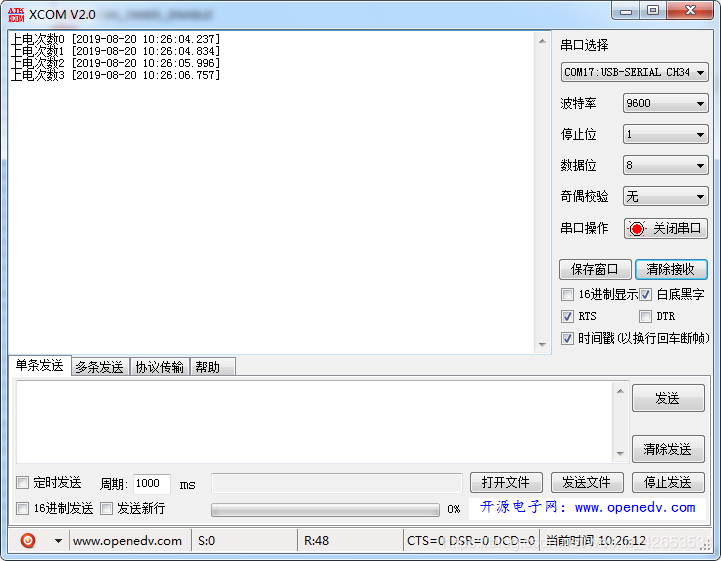Viewport: 721px width, 561px height.
Task: Uncheck the RTS checkbox
Action: 567,316
